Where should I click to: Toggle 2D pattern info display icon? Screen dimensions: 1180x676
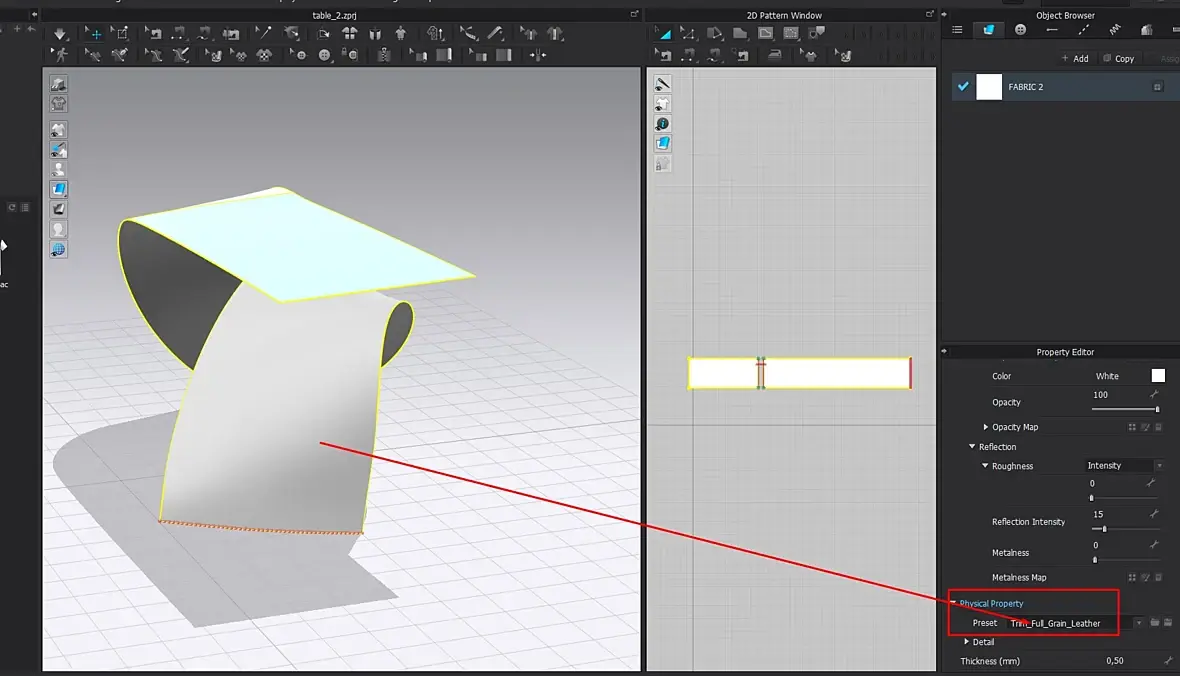tap(662, 124)
